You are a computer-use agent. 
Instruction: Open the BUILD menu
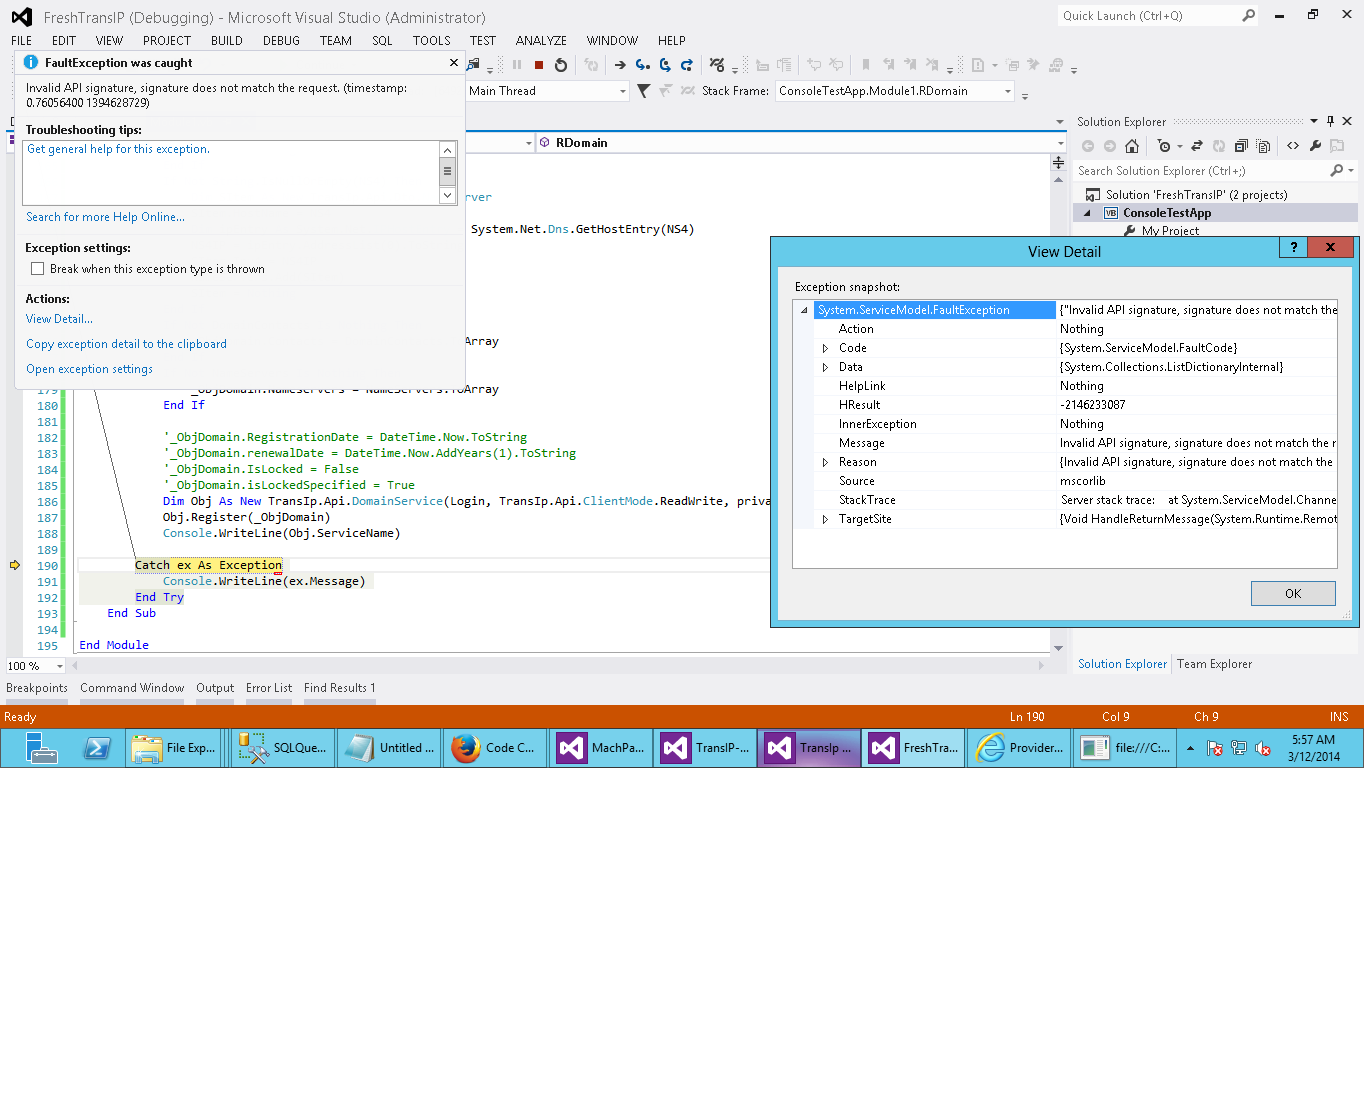(x=227, y=41)
